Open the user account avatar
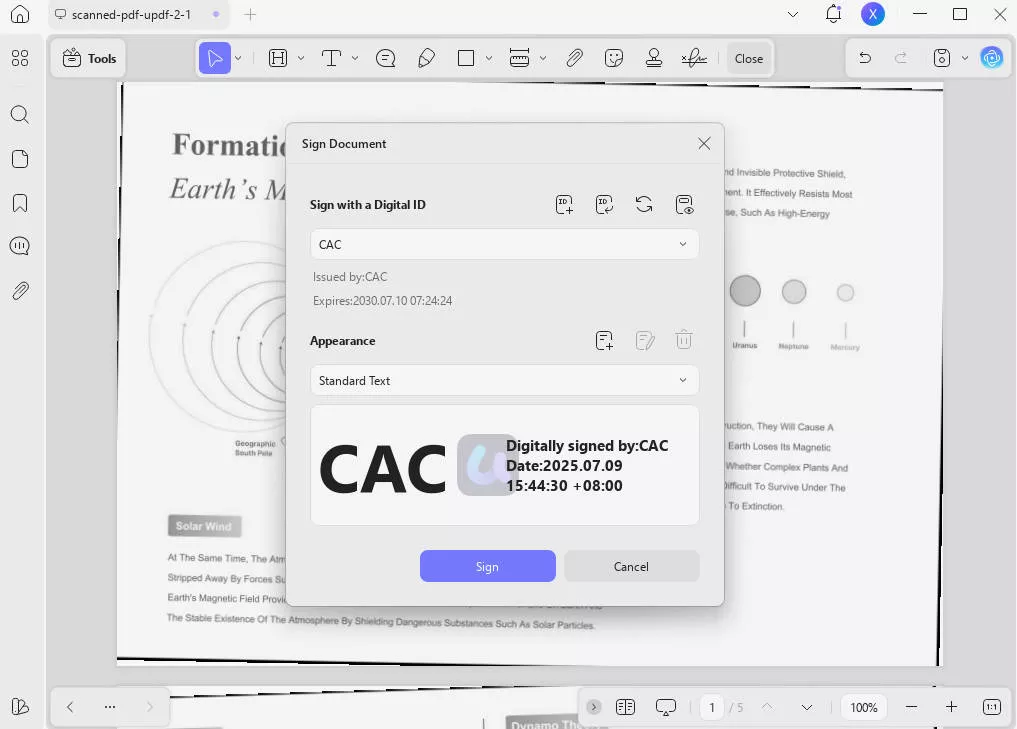 pyautogui.click(x=873, y=14)
